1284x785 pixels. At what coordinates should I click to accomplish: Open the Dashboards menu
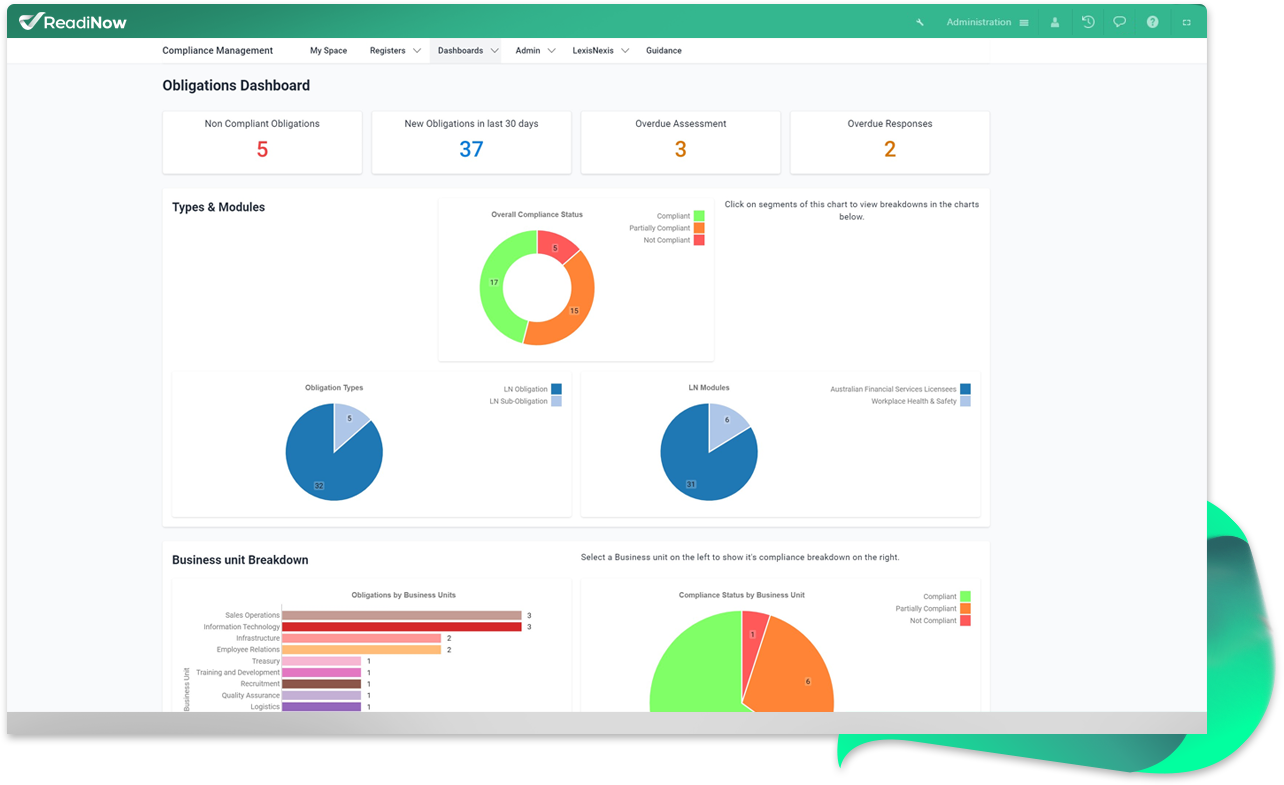point(460,50)
